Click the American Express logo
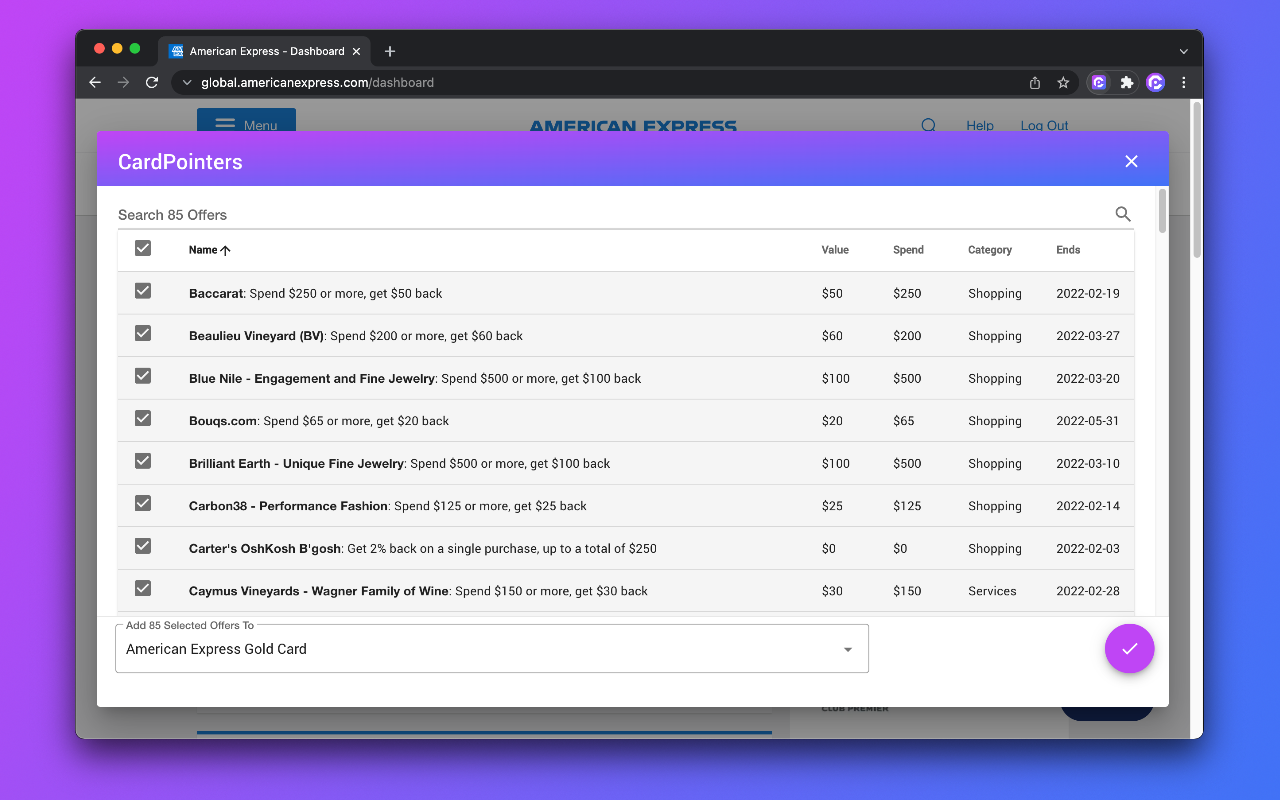Screen dimensions: 1280x800 (633, 126)
